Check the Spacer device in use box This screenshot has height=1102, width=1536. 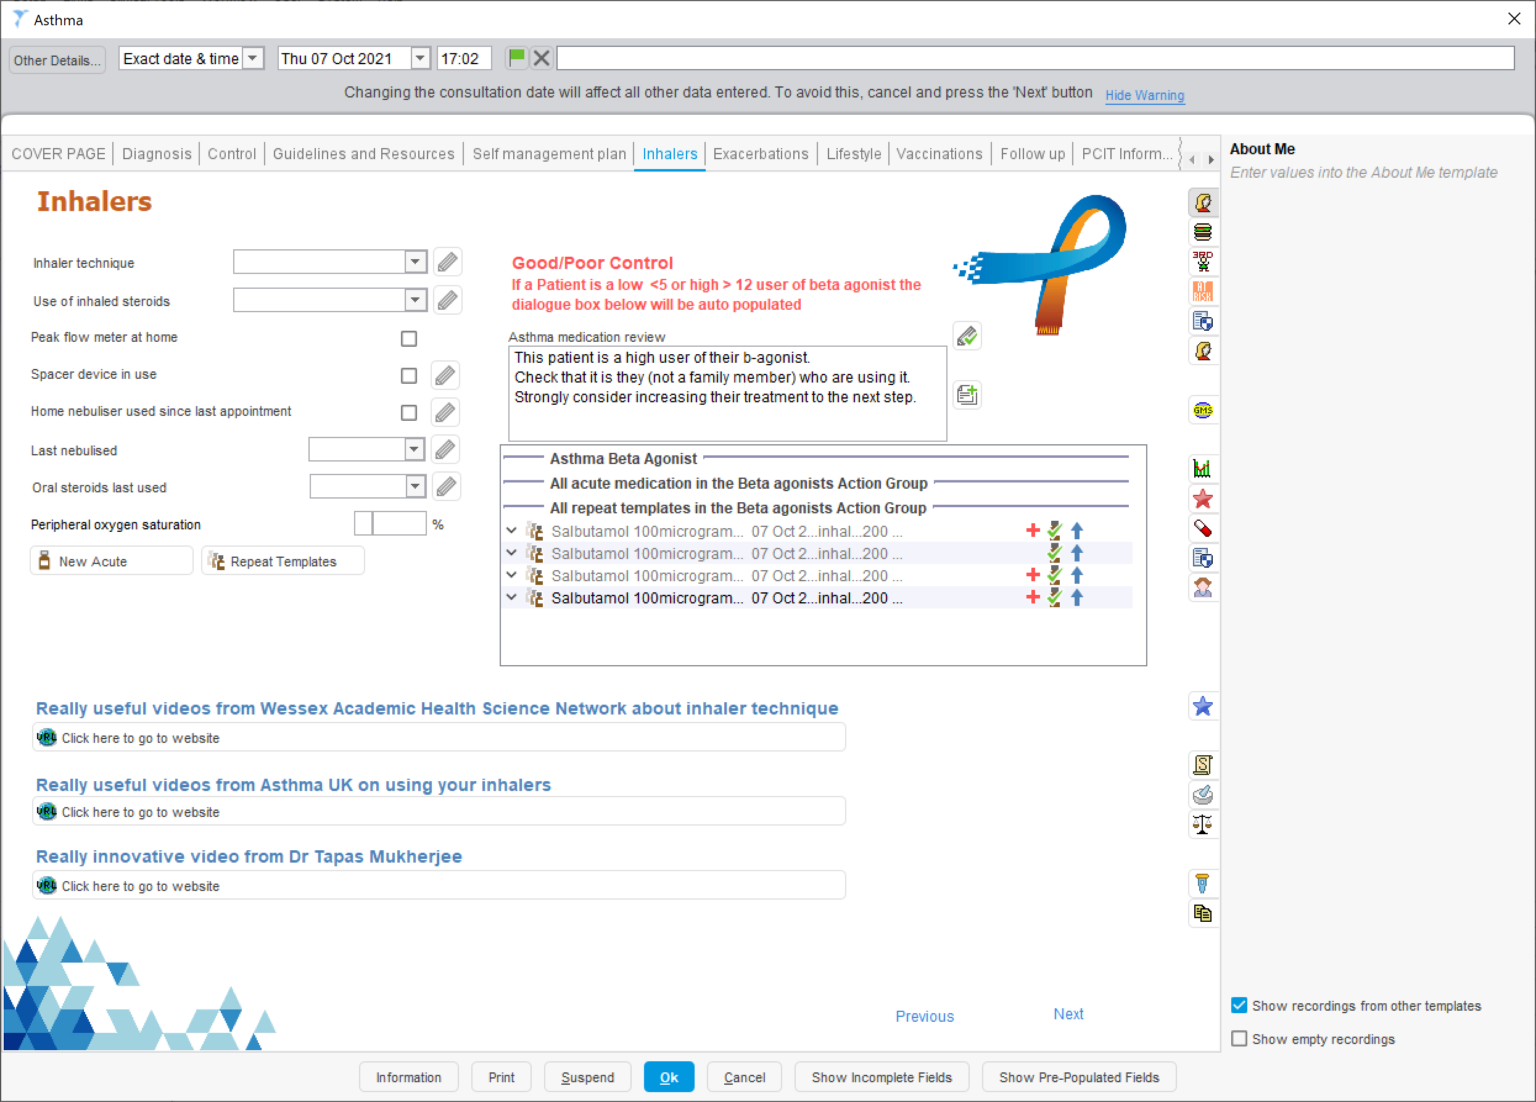click(408, 375)
